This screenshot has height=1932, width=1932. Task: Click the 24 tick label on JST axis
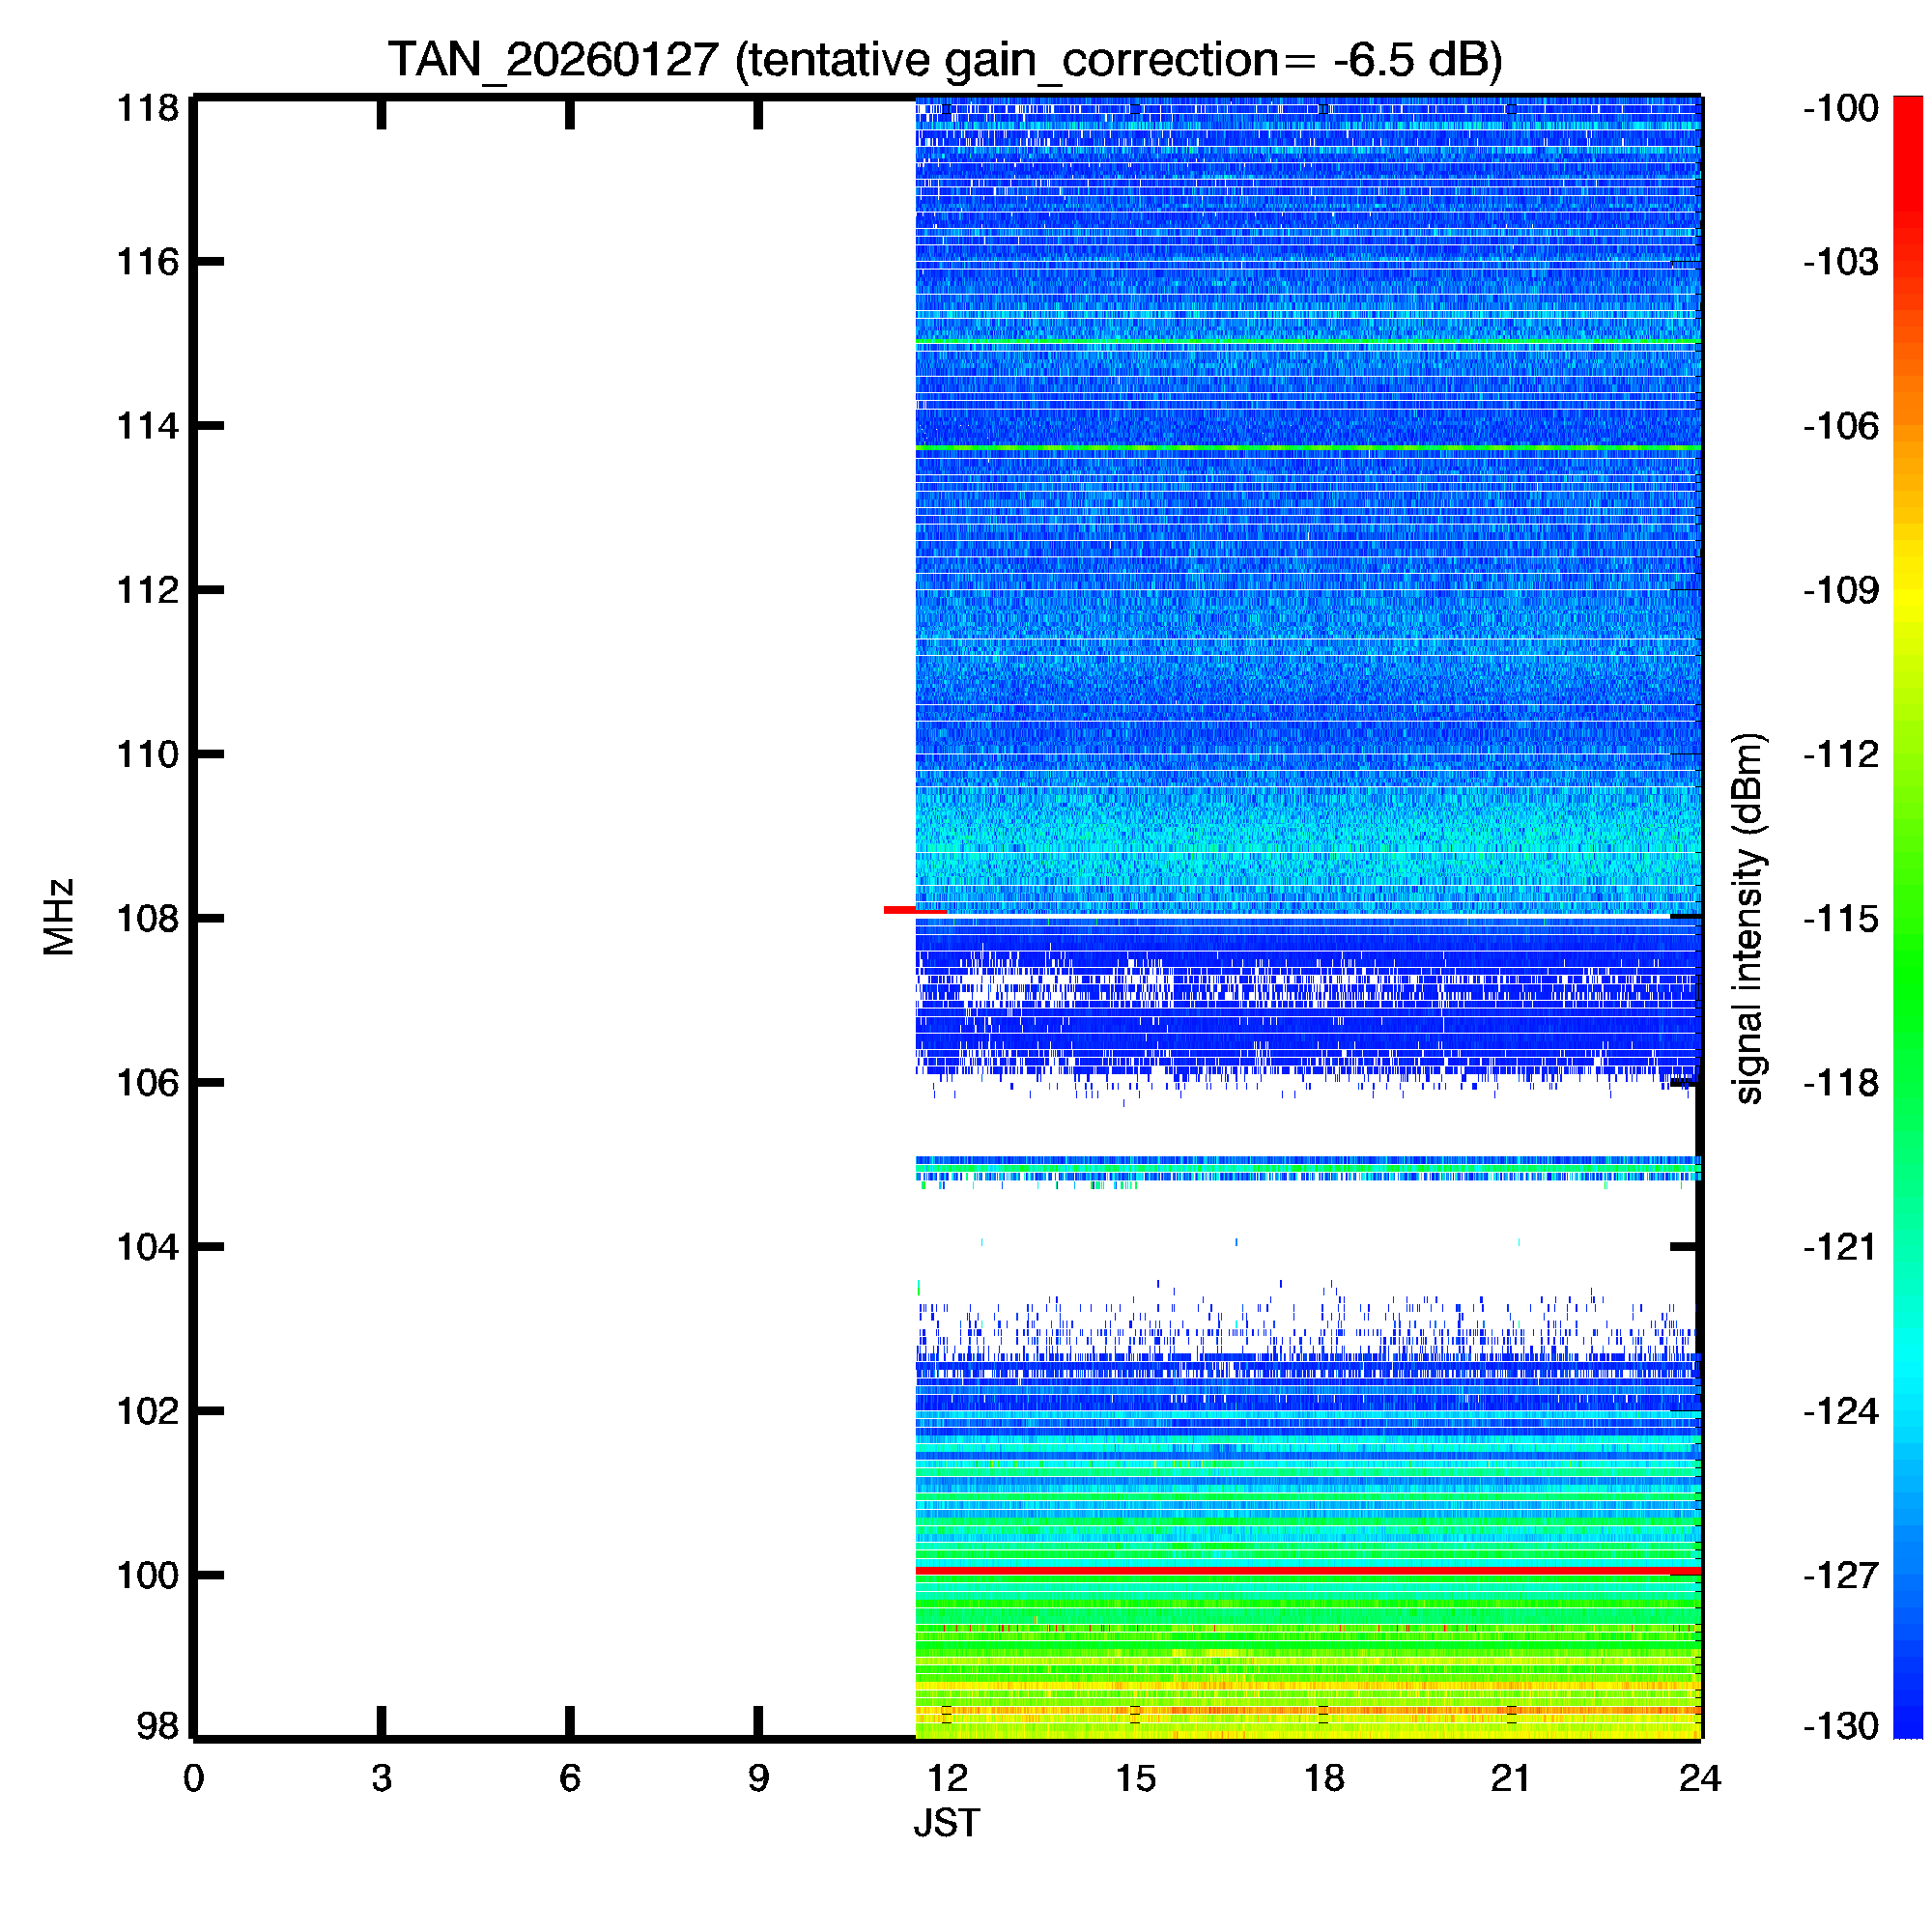coord(1700,1778)
